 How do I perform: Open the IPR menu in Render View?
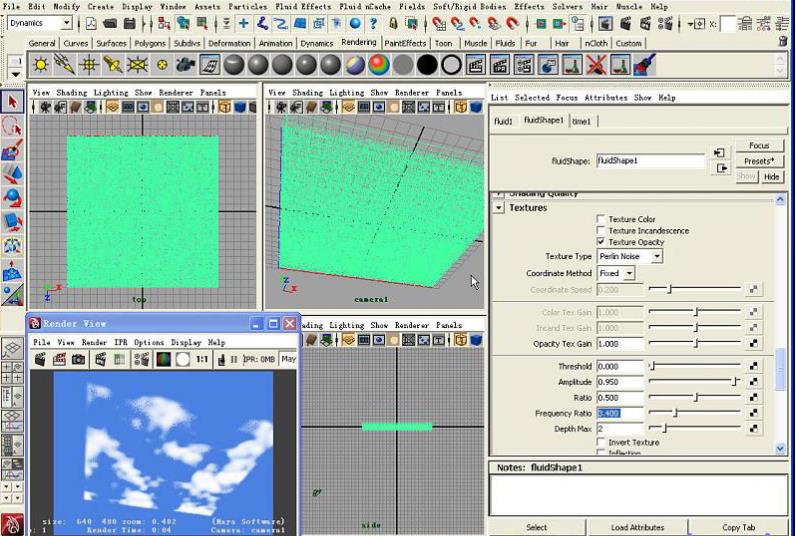tap(121, 342)
